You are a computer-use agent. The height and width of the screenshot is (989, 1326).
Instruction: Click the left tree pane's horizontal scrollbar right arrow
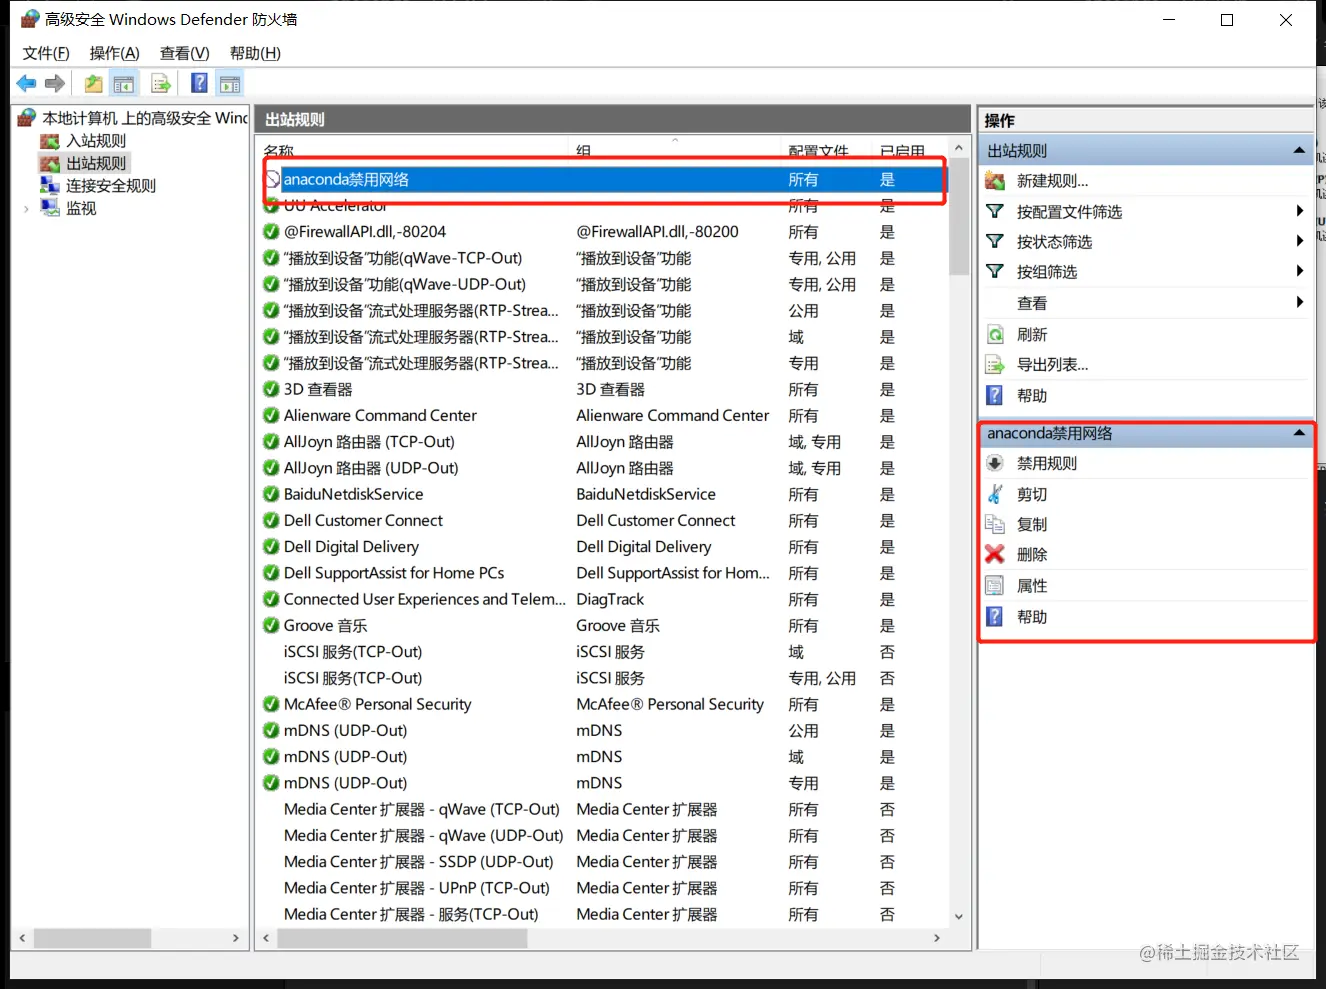click(236, 938)
